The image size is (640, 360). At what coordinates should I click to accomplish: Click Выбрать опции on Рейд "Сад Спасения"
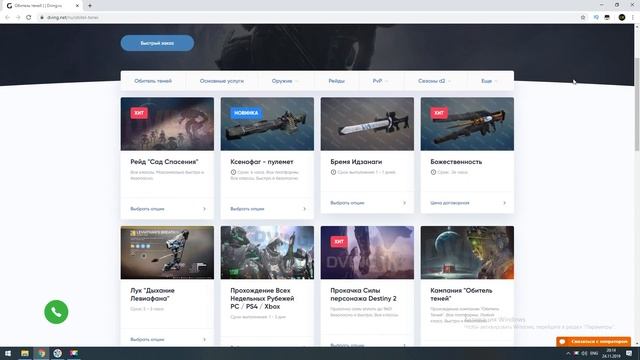(147, 209)
